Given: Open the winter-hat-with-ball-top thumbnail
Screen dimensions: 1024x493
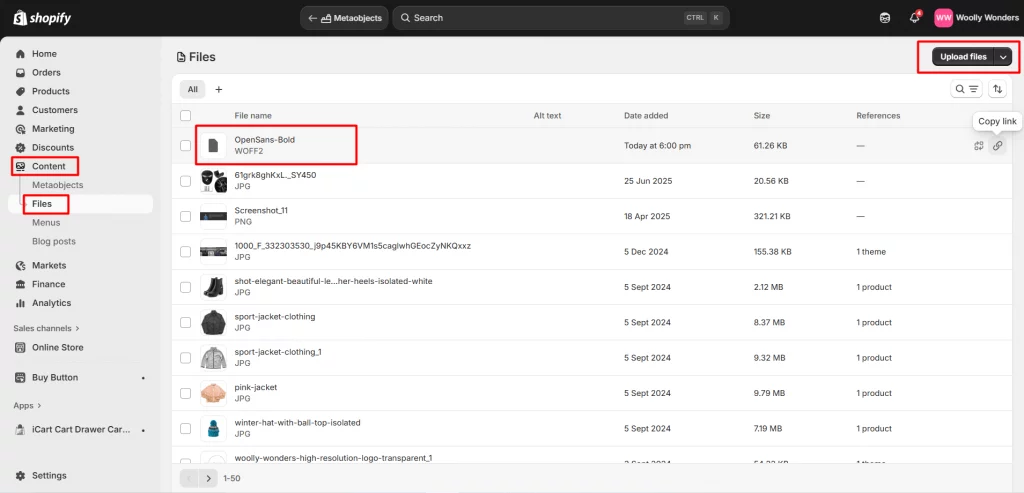Looking at the screenshot, I should [213, 428].
